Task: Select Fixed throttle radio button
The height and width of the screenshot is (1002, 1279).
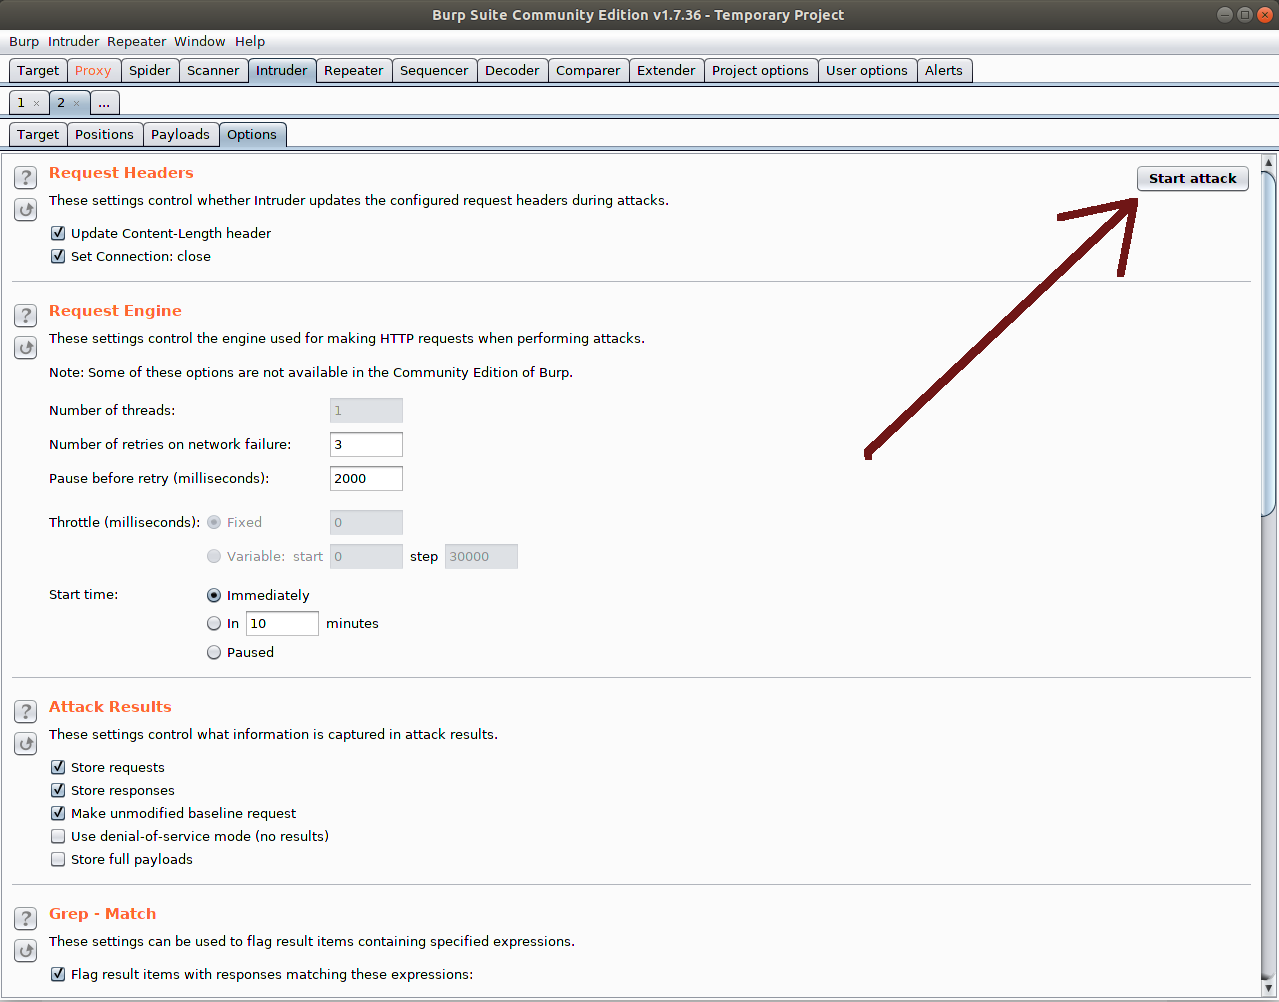Action: click(214, 522)
